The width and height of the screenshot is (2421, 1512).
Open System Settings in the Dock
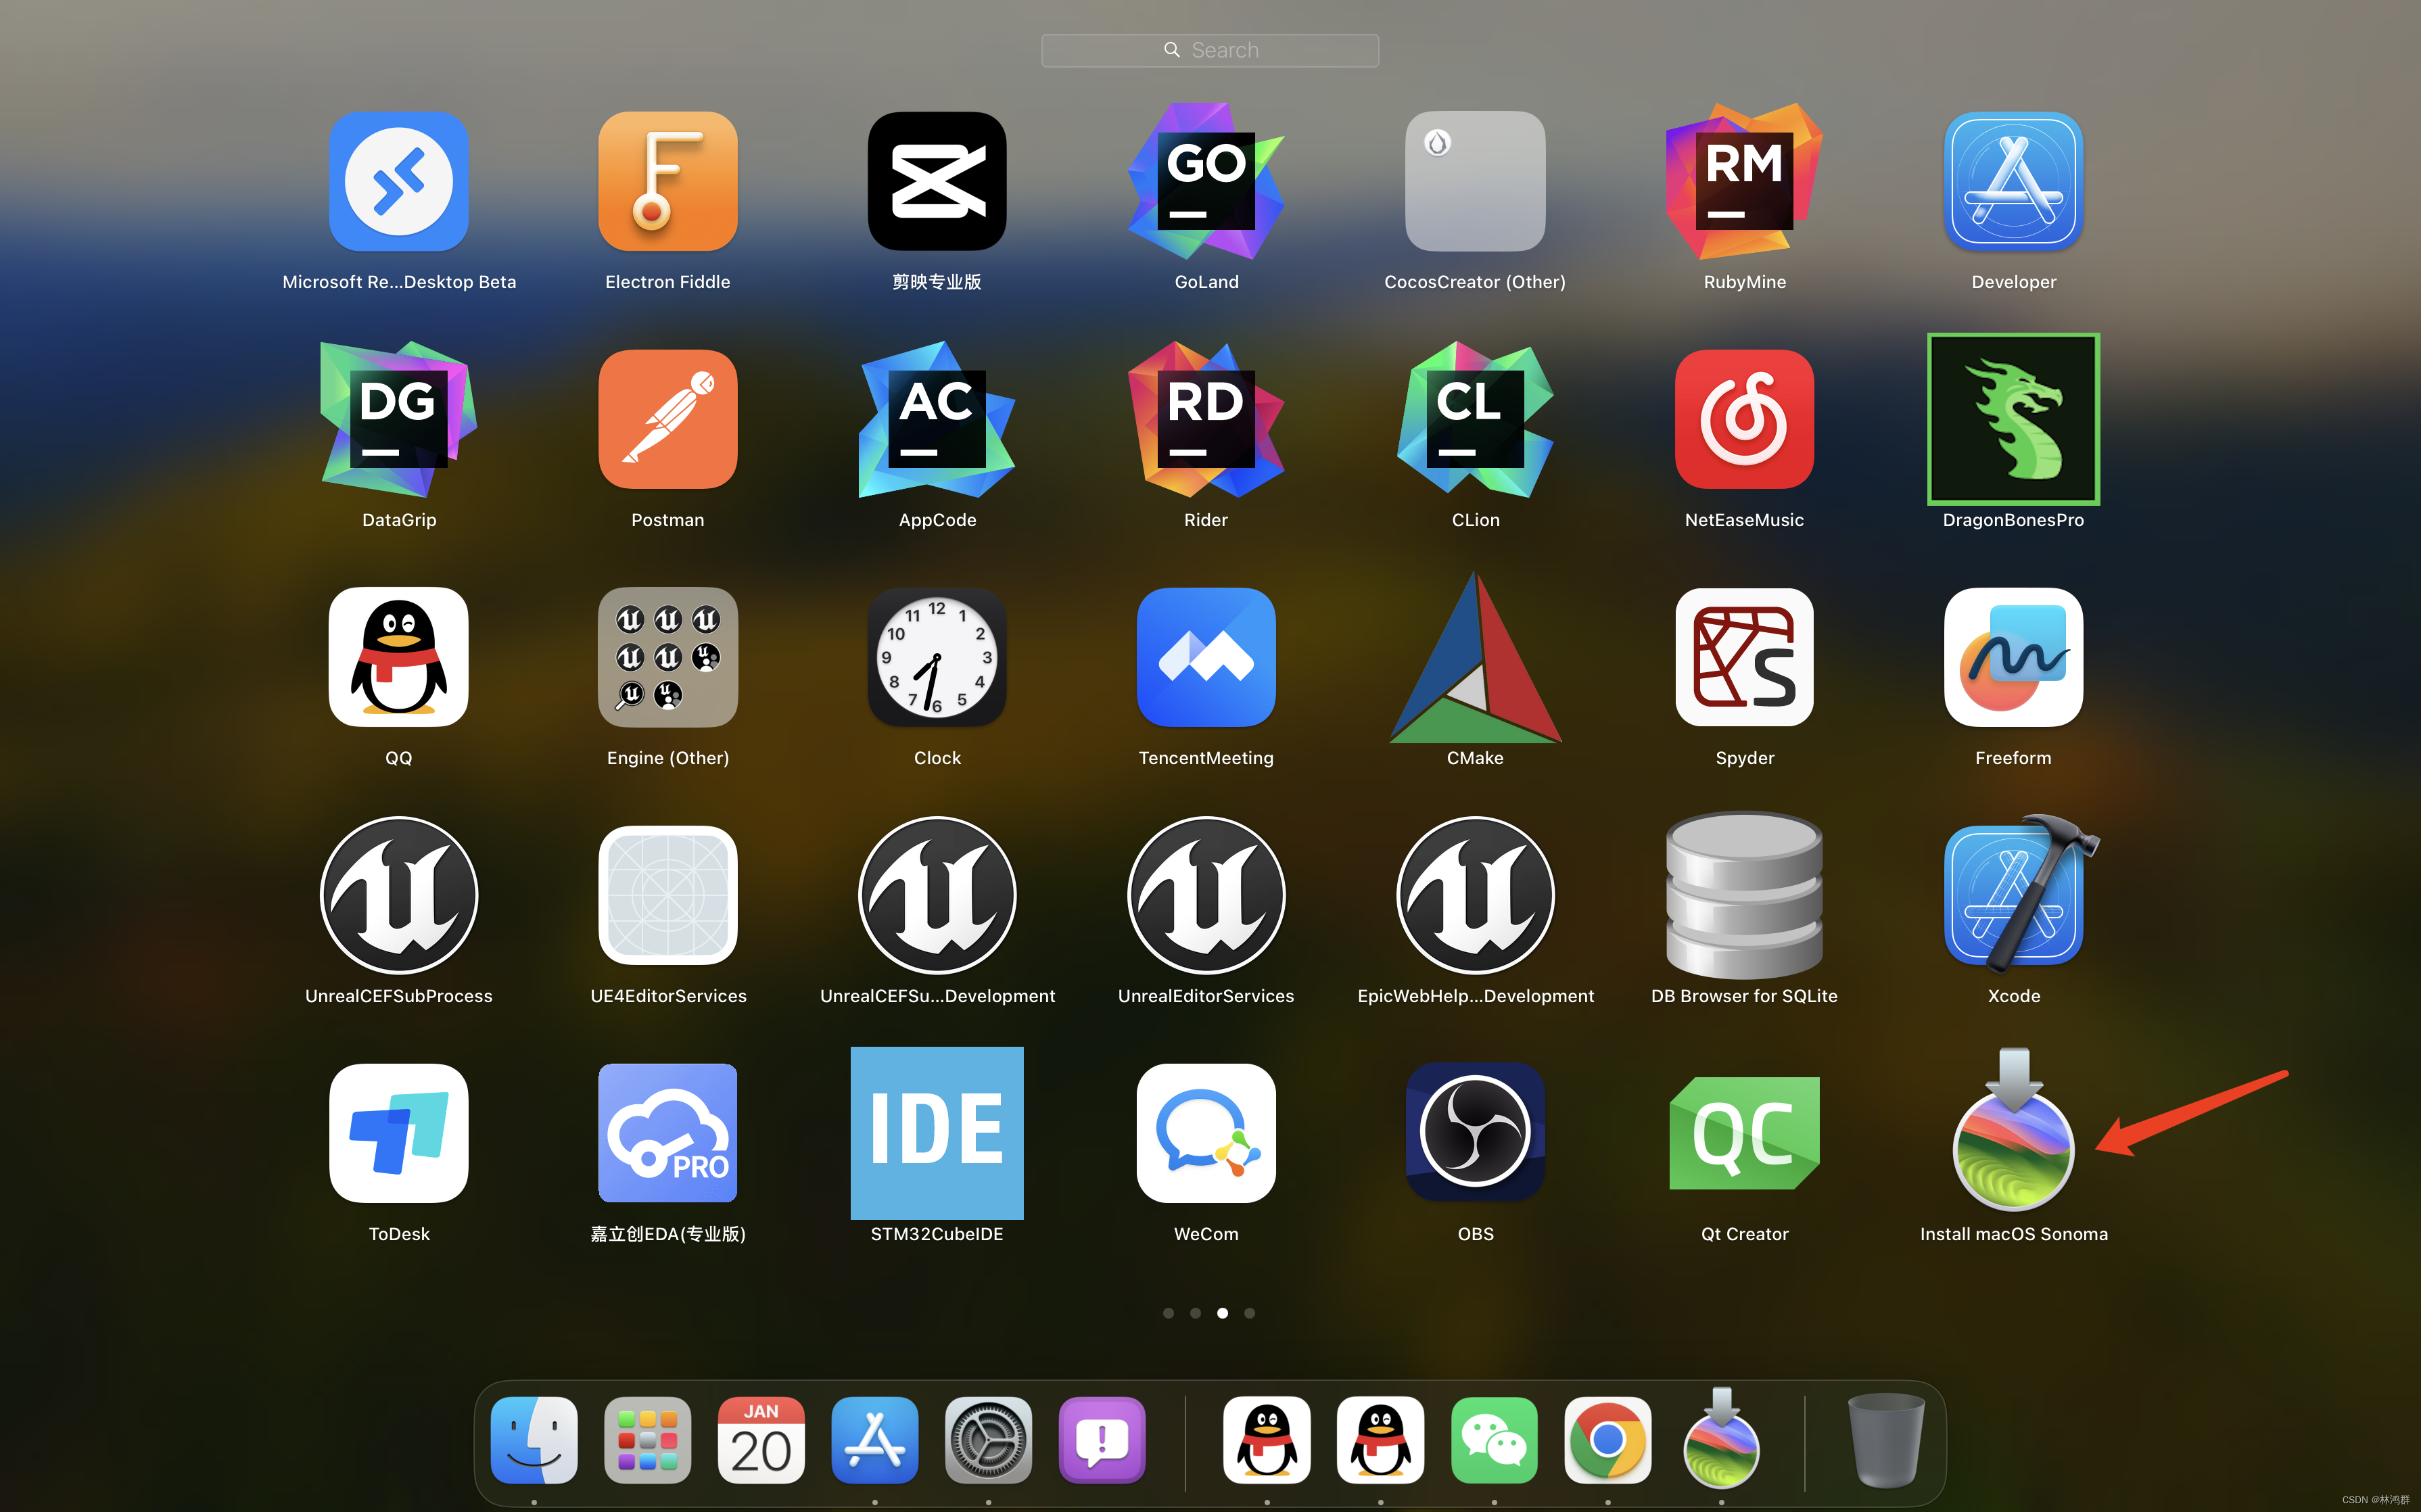[x=988, y=1441]
